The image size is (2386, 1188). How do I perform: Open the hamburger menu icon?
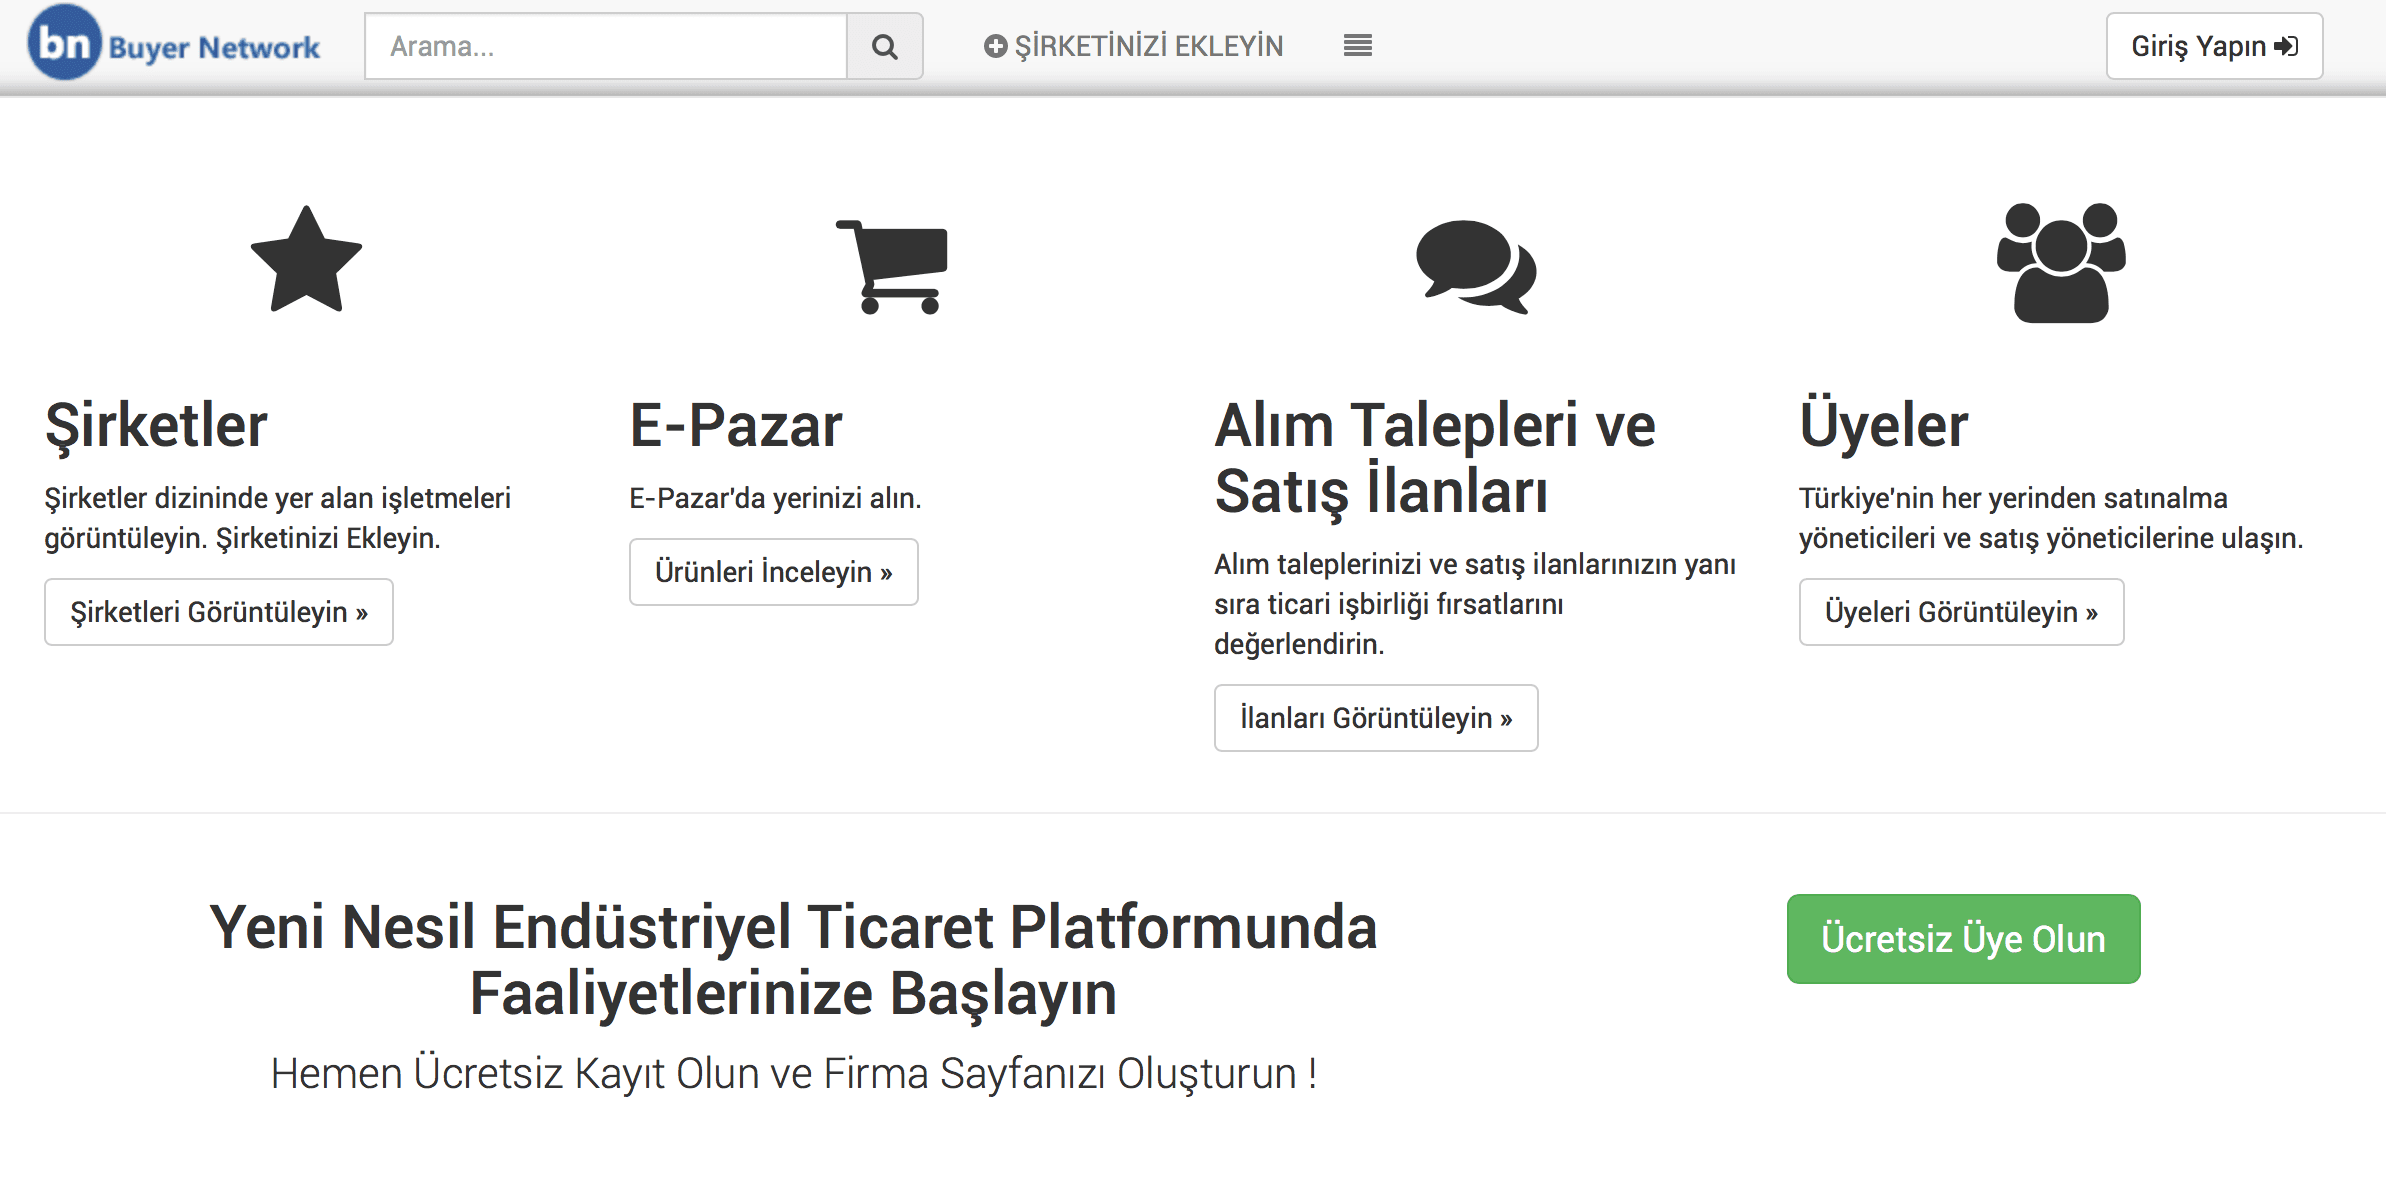tap(1357, 45)
